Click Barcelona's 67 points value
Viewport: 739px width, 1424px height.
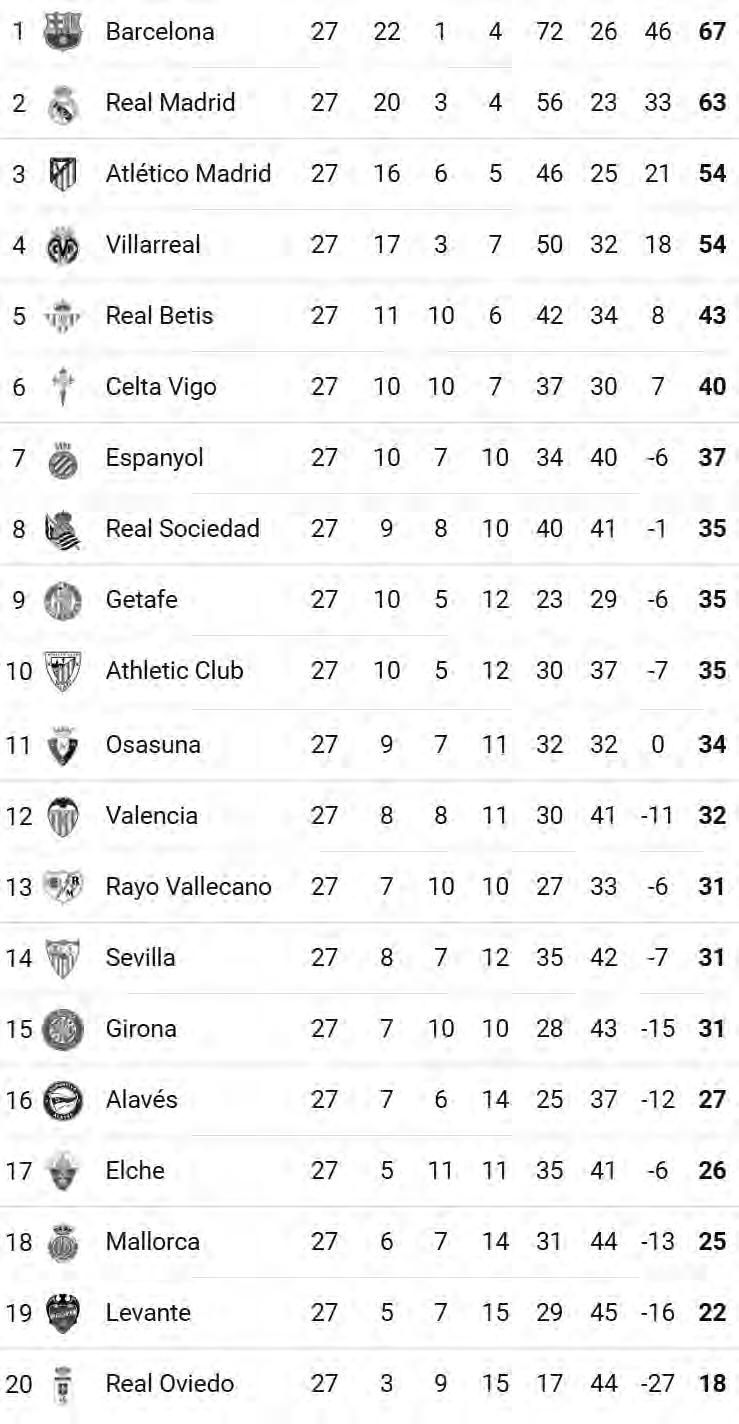[712, 31]
